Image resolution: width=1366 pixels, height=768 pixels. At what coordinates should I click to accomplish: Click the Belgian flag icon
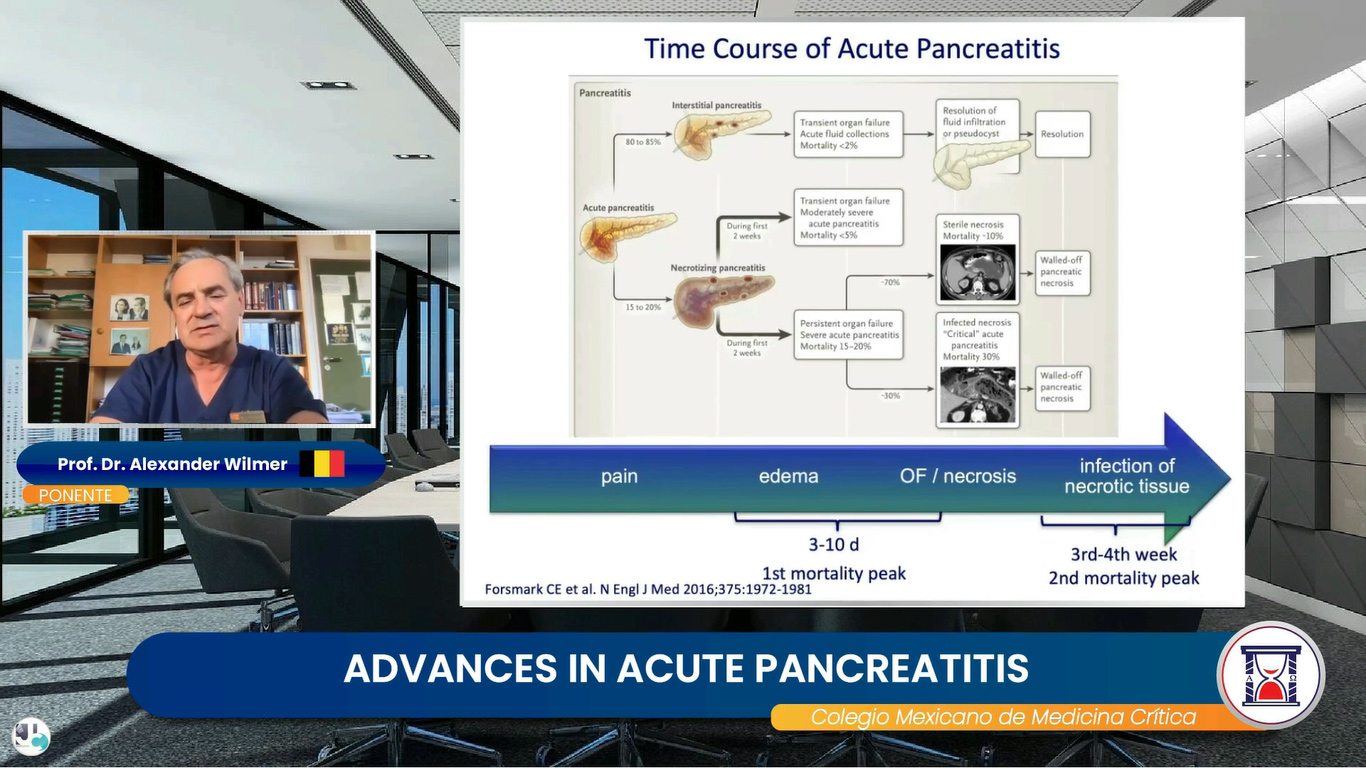pos(322,463)
